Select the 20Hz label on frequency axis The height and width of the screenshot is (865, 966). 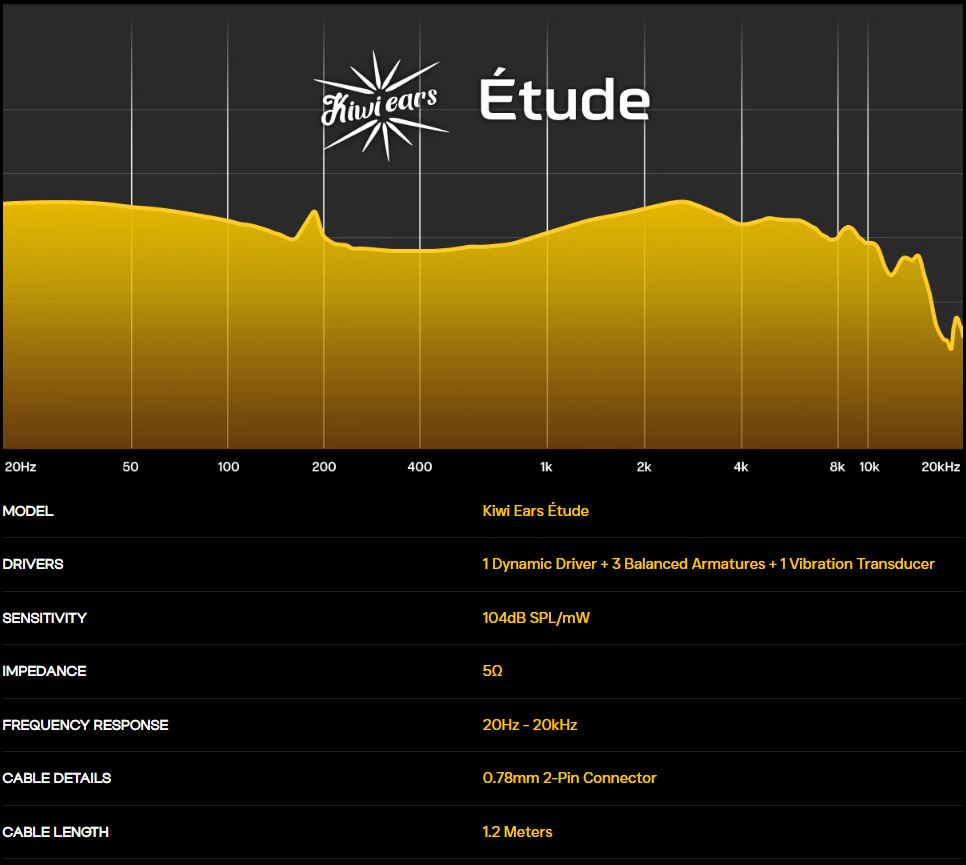tap(21, 467)
